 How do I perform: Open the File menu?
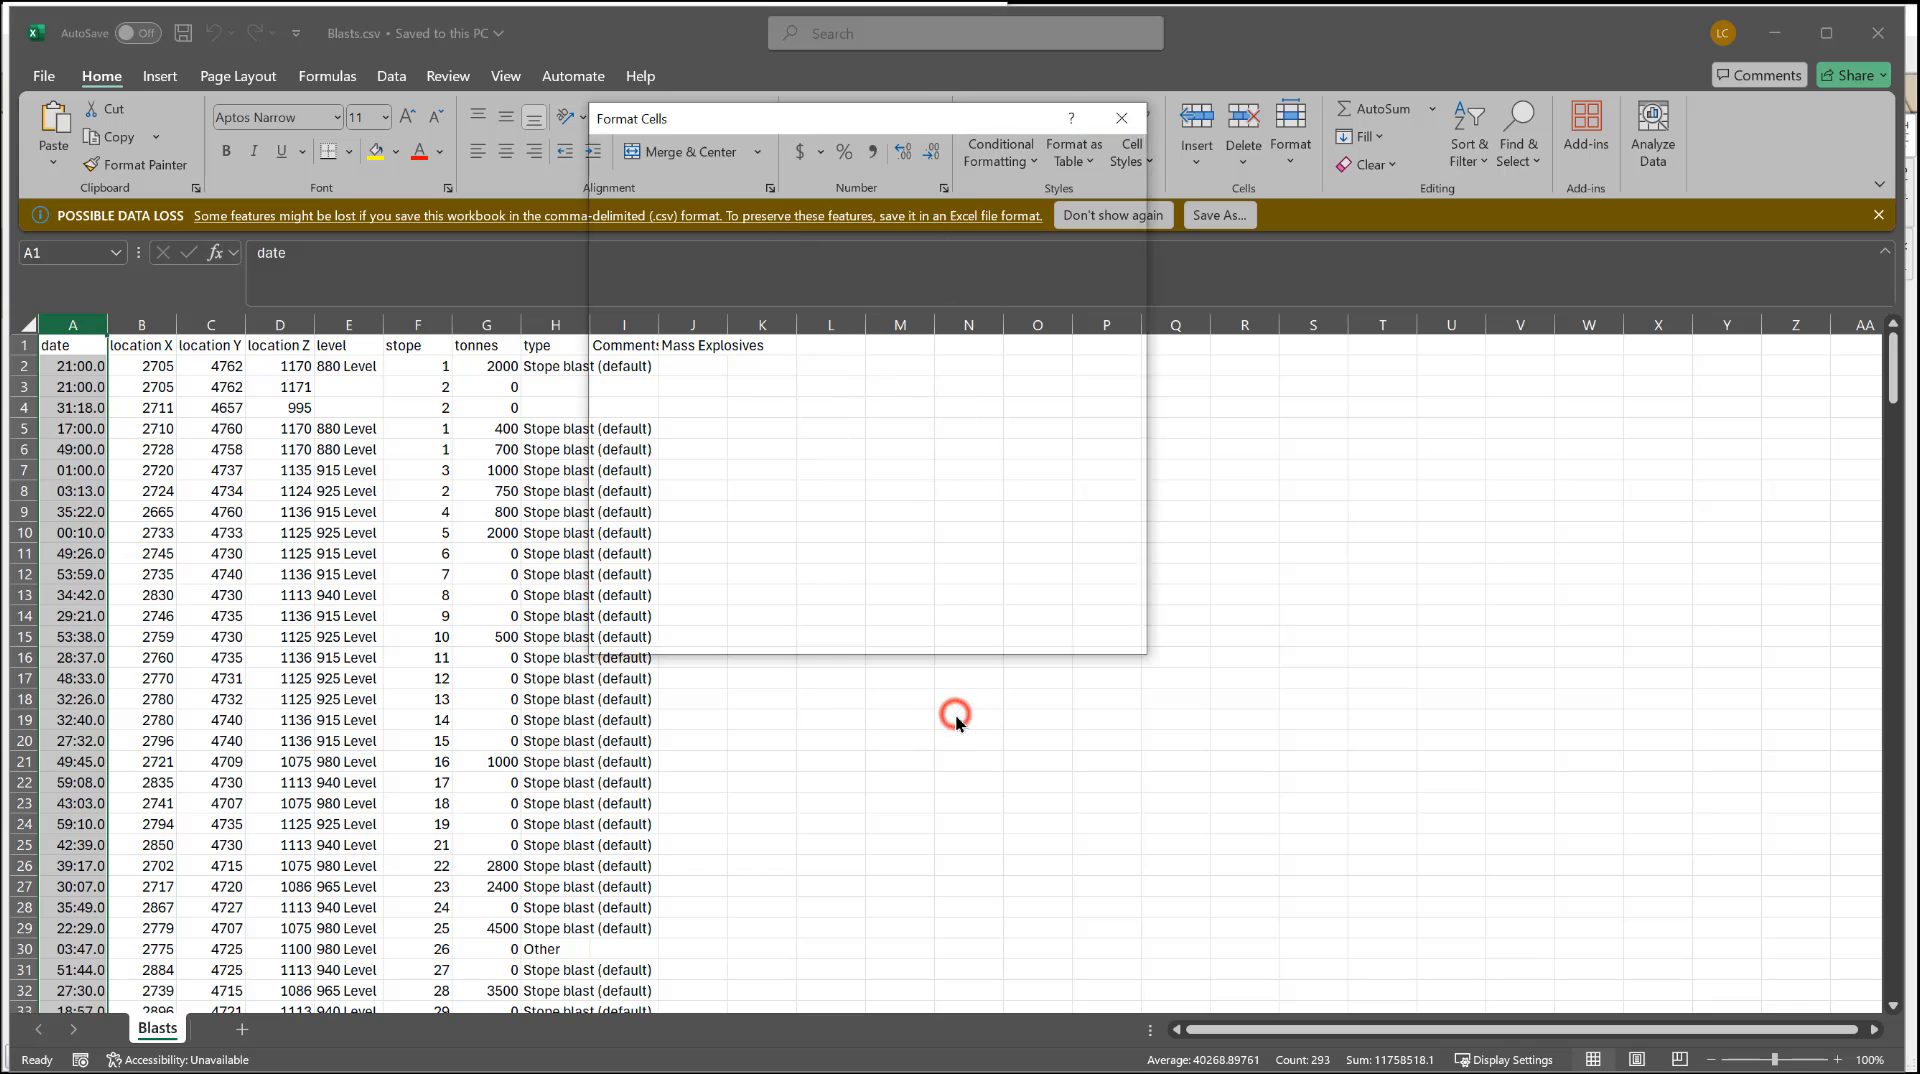(x=44, y=76)
